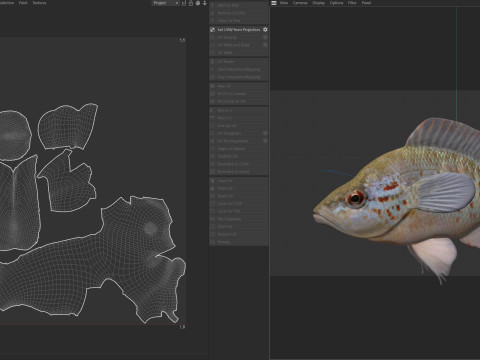Click the 1:1 zoom icon next to Project

(x=184, y=3)
